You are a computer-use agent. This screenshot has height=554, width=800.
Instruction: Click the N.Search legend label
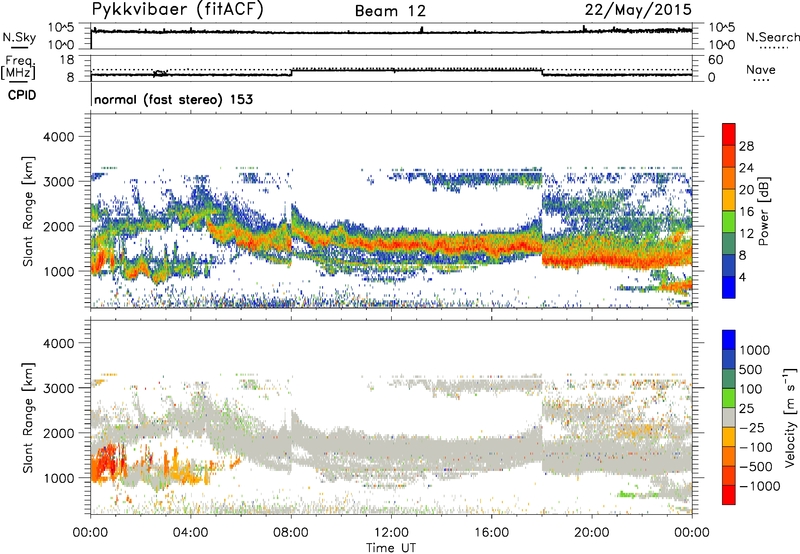pos(772,37)
